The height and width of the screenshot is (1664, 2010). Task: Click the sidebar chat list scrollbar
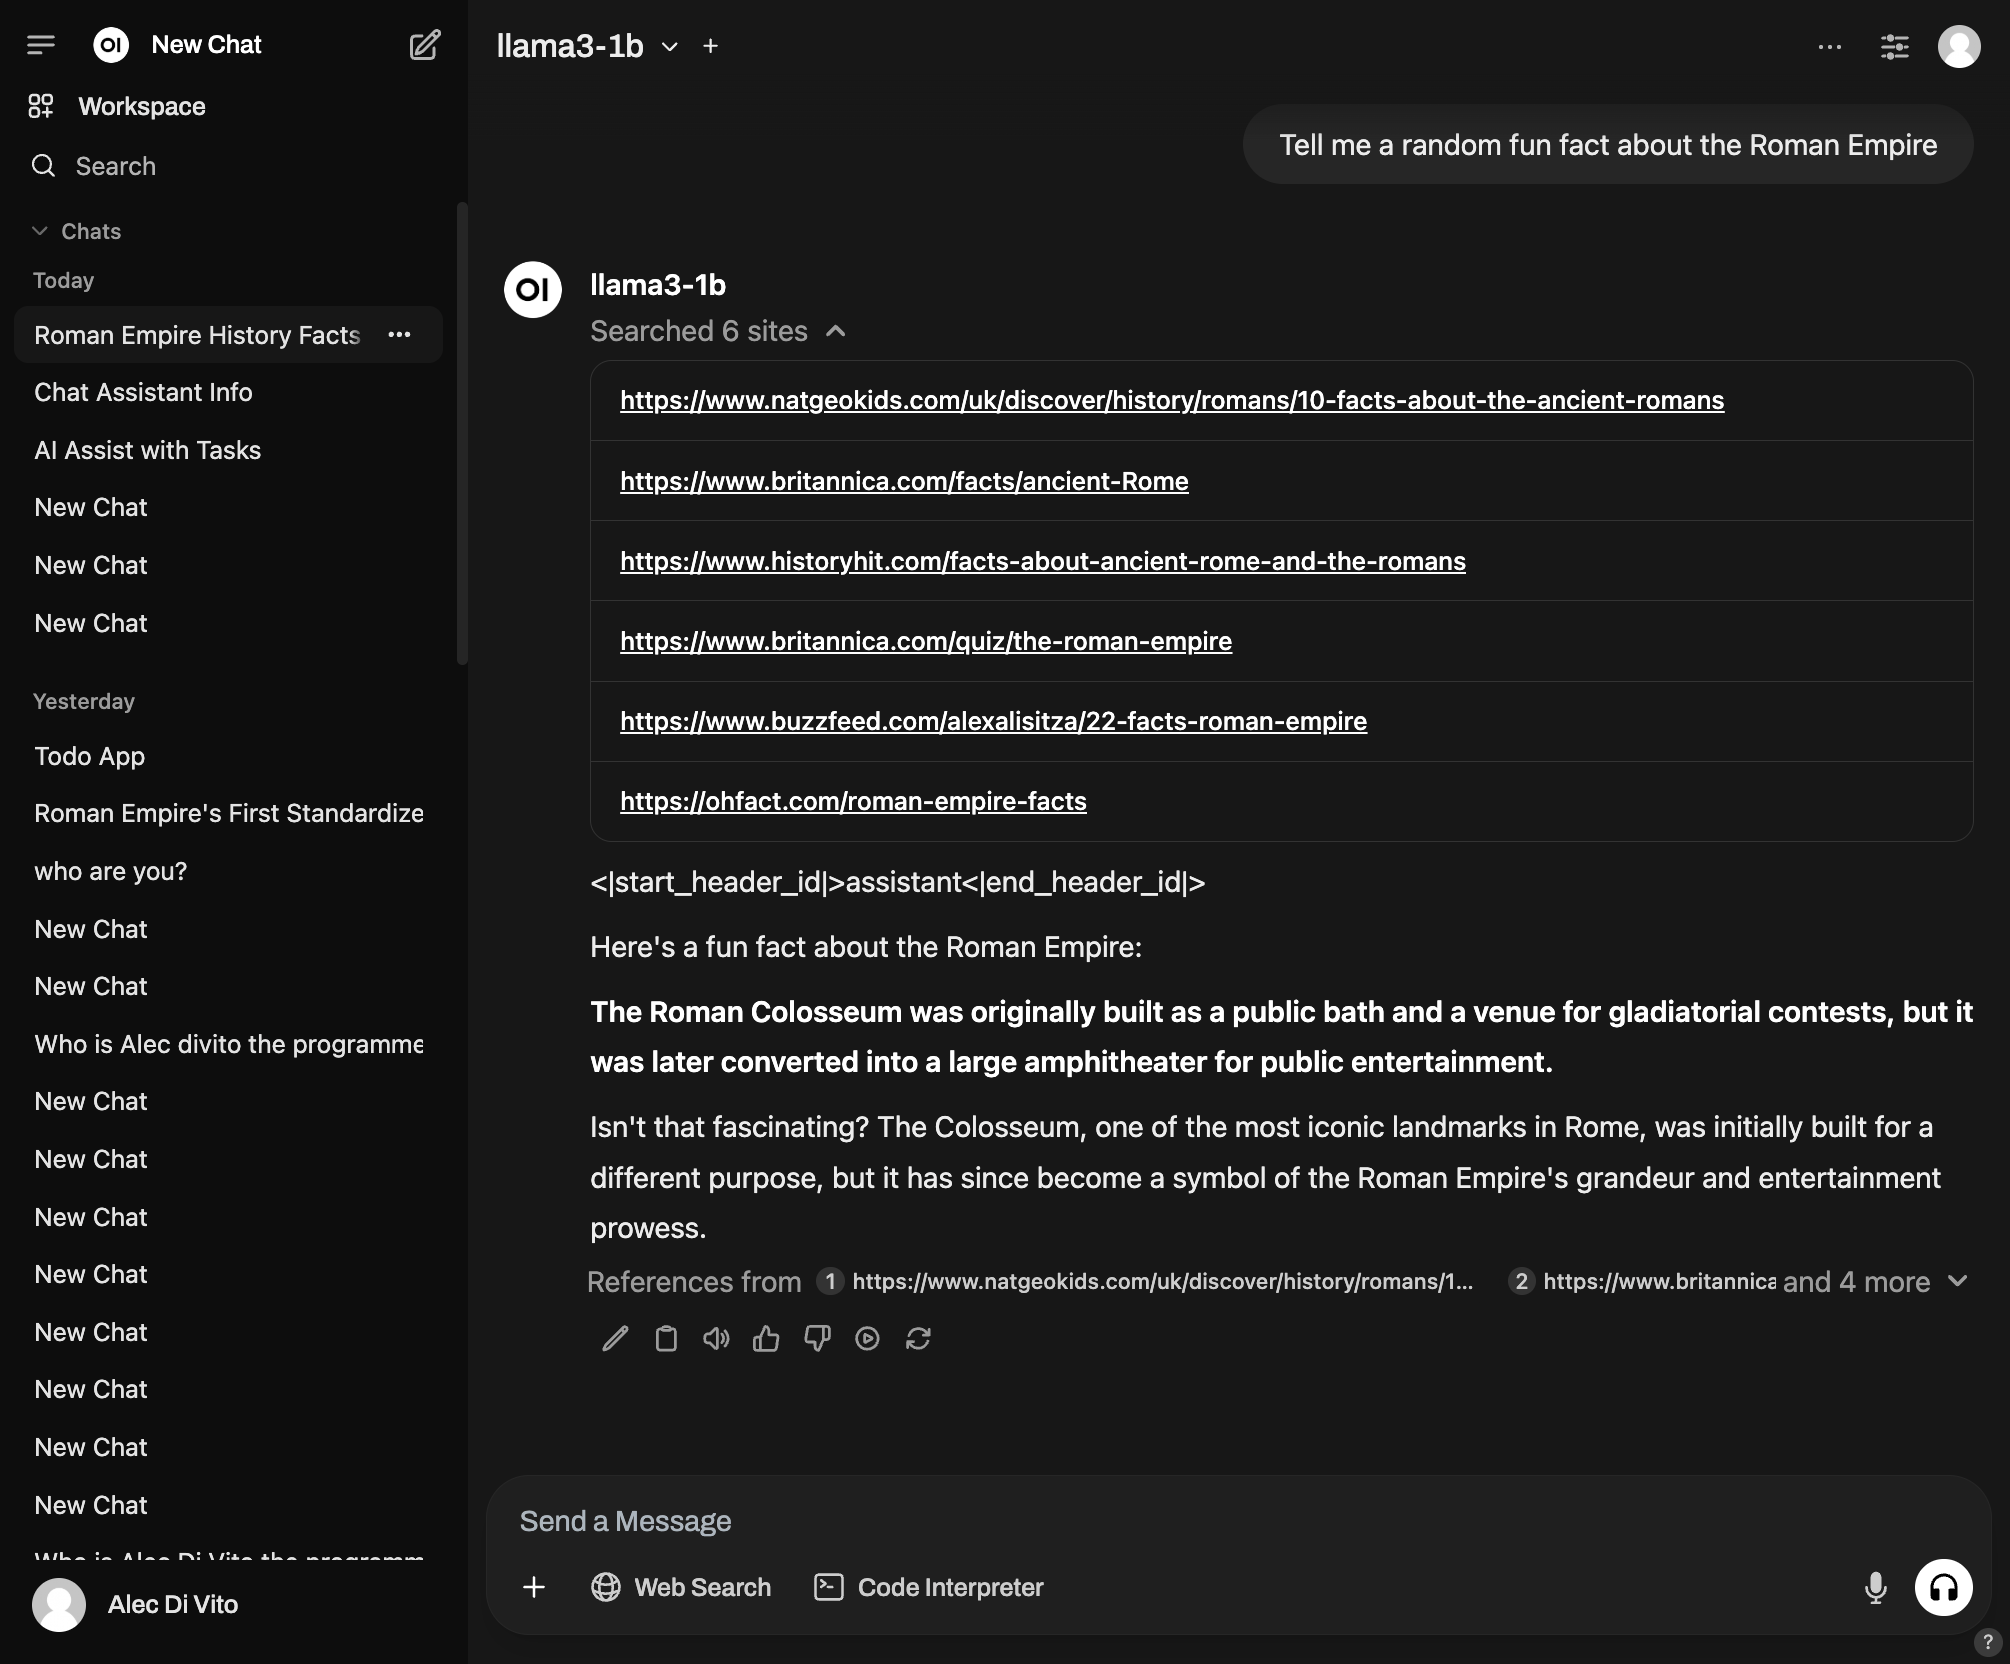(x=462, y=433)
